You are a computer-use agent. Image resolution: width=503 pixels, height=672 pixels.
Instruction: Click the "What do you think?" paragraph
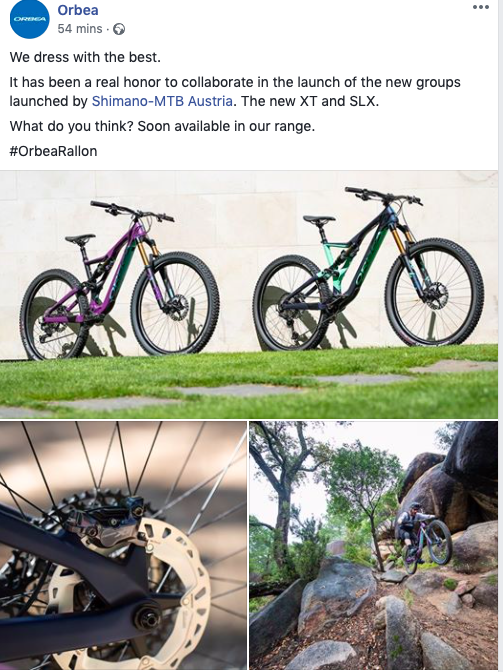point(162,126)
